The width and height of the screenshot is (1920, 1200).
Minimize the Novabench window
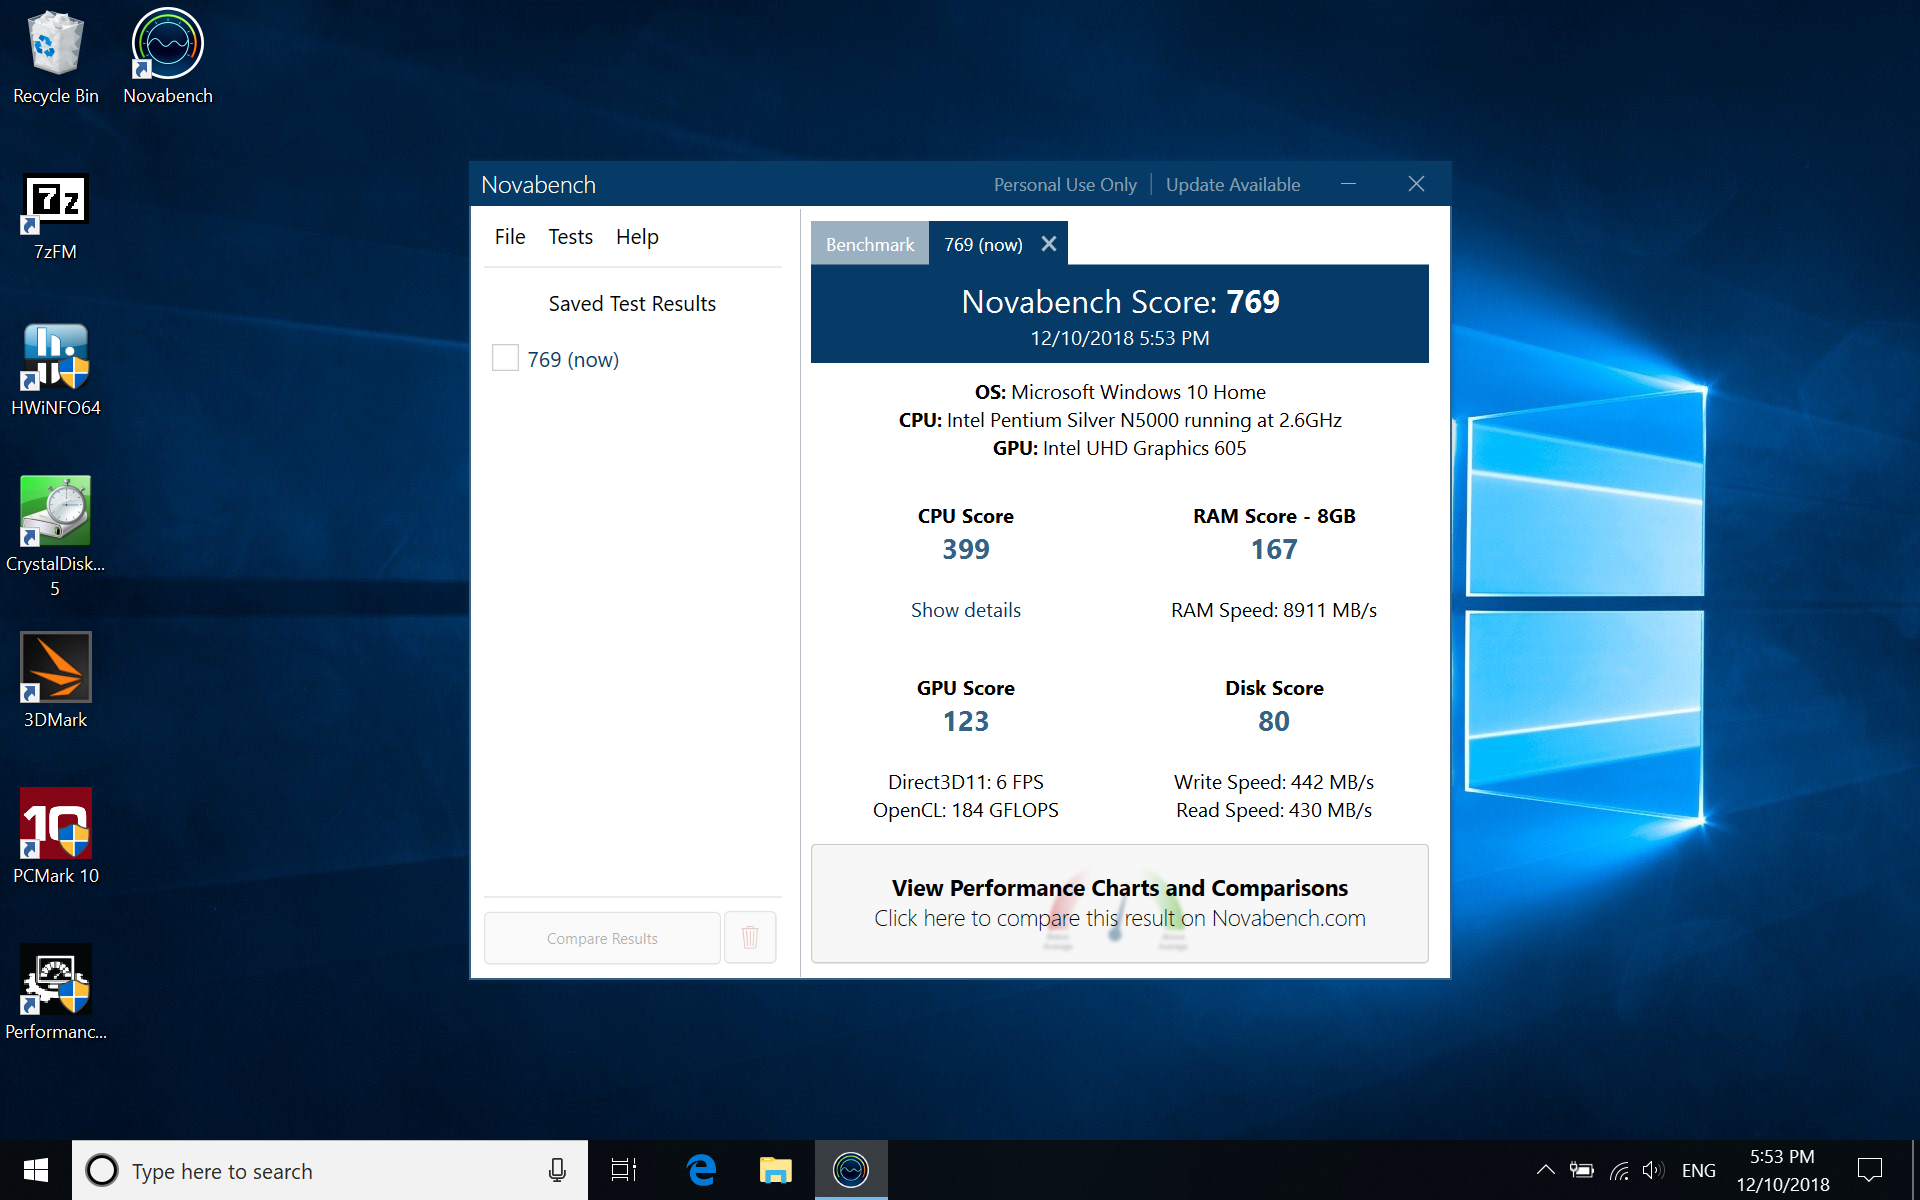coord(1348,184)
